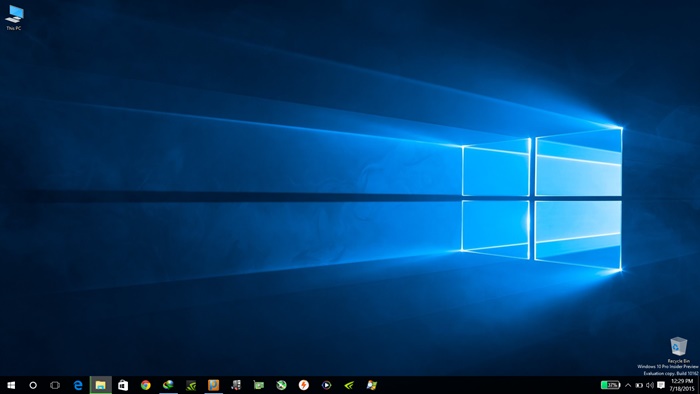Open the Windows flag-and-wrench taskbar icon
Screen dimensions: 700x394
pos(371,385)
